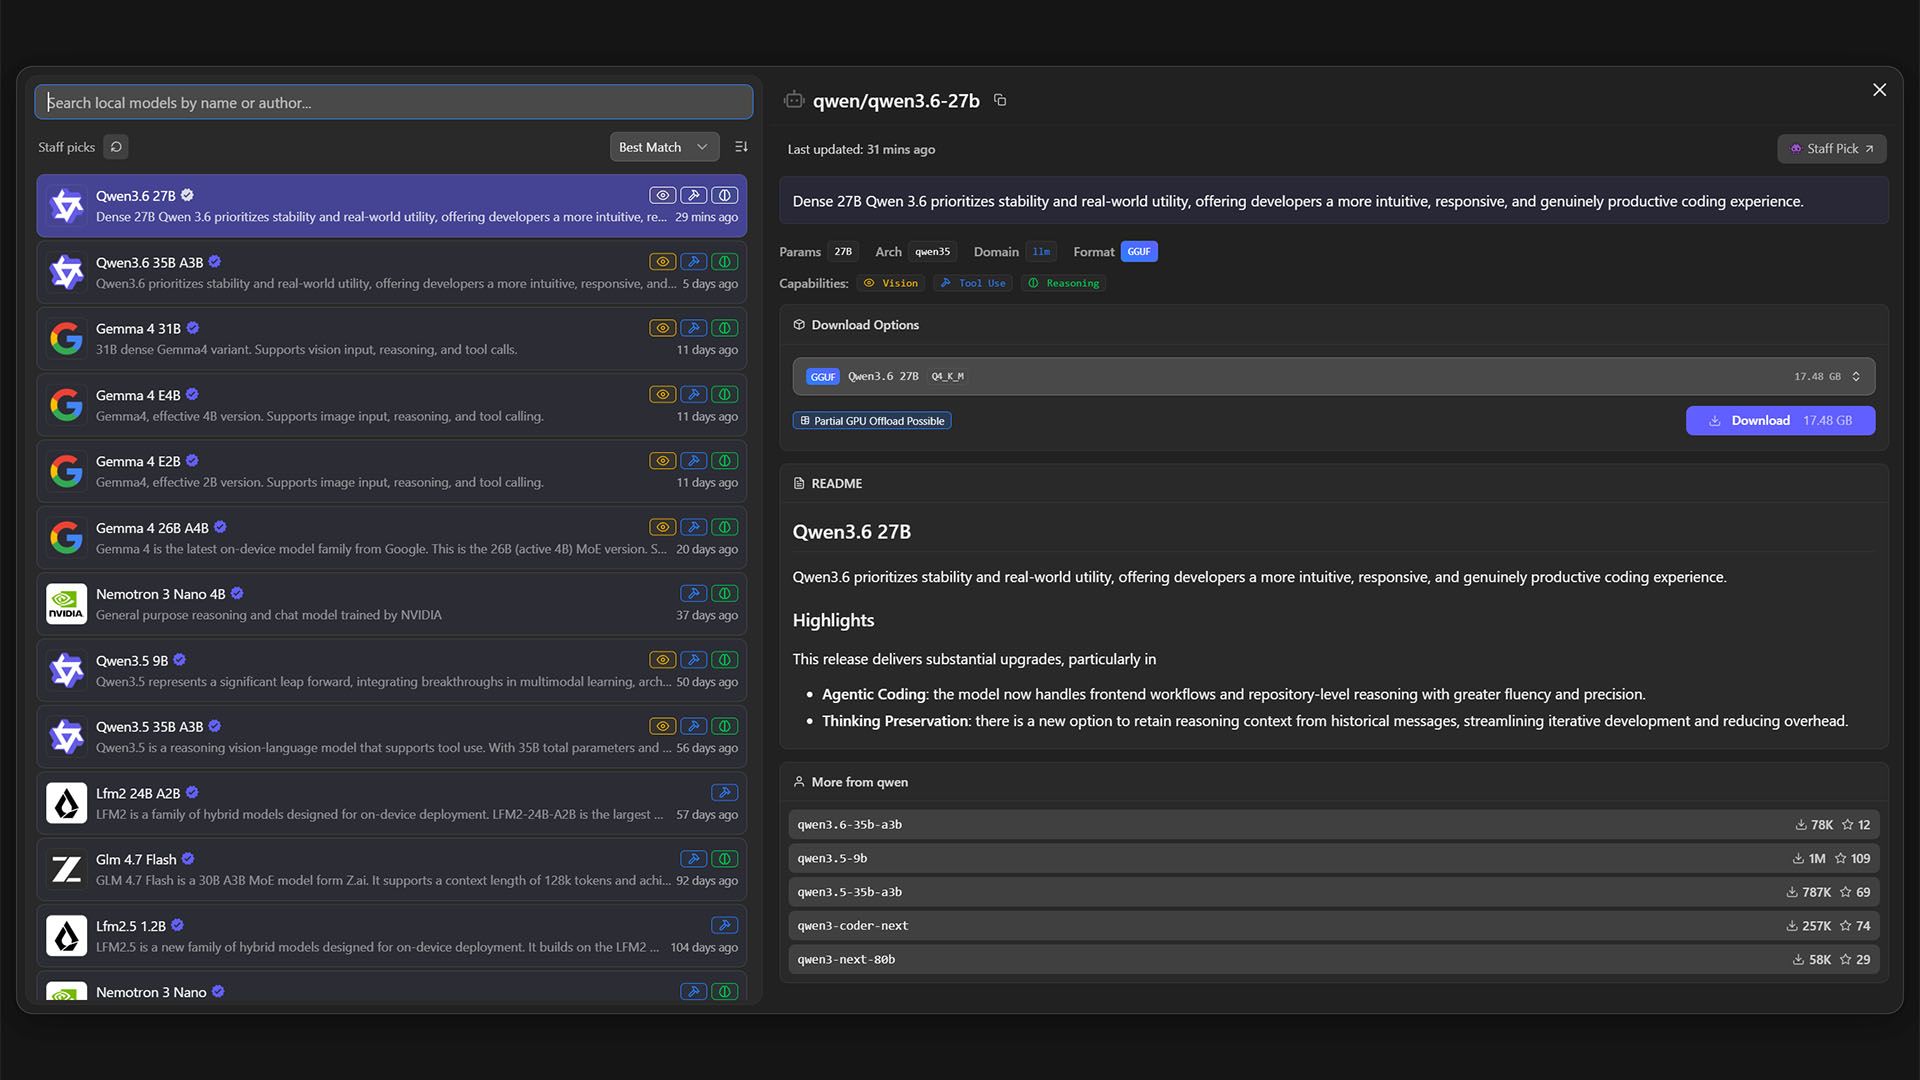The image size is (1920, 1080).
Task: Click the sort order icon beside Best Match
Action: click(x=741, y=147)
